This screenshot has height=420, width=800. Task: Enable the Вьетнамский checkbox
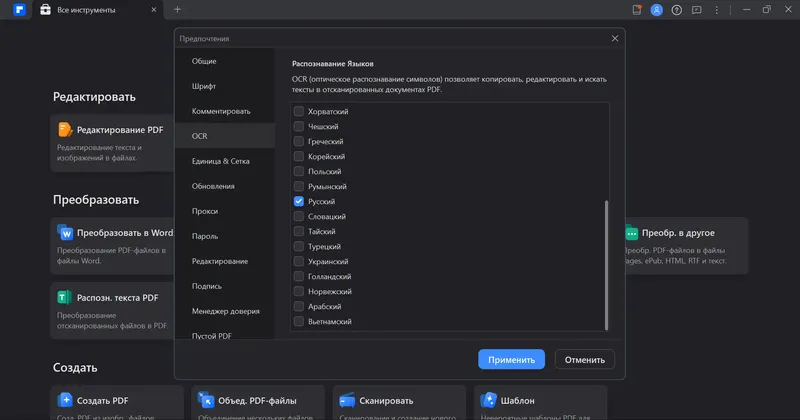point(298,322)
